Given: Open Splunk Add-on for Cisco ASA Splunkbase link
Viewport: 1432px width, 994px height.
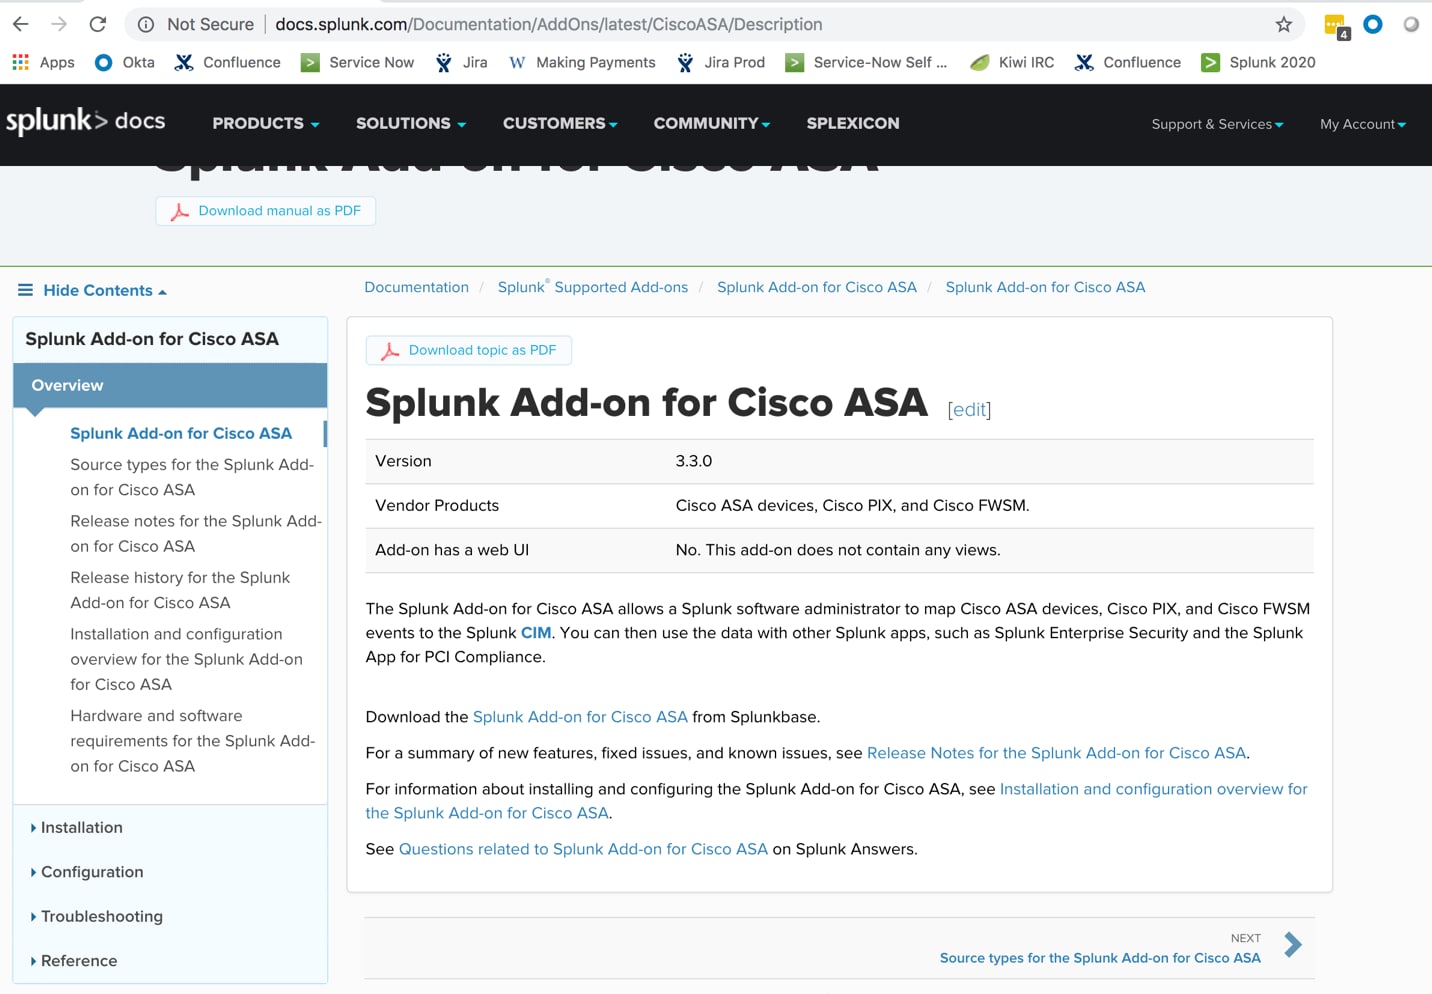Looking at the screenshot, I should pyautogui.click(x=580, y=717).
